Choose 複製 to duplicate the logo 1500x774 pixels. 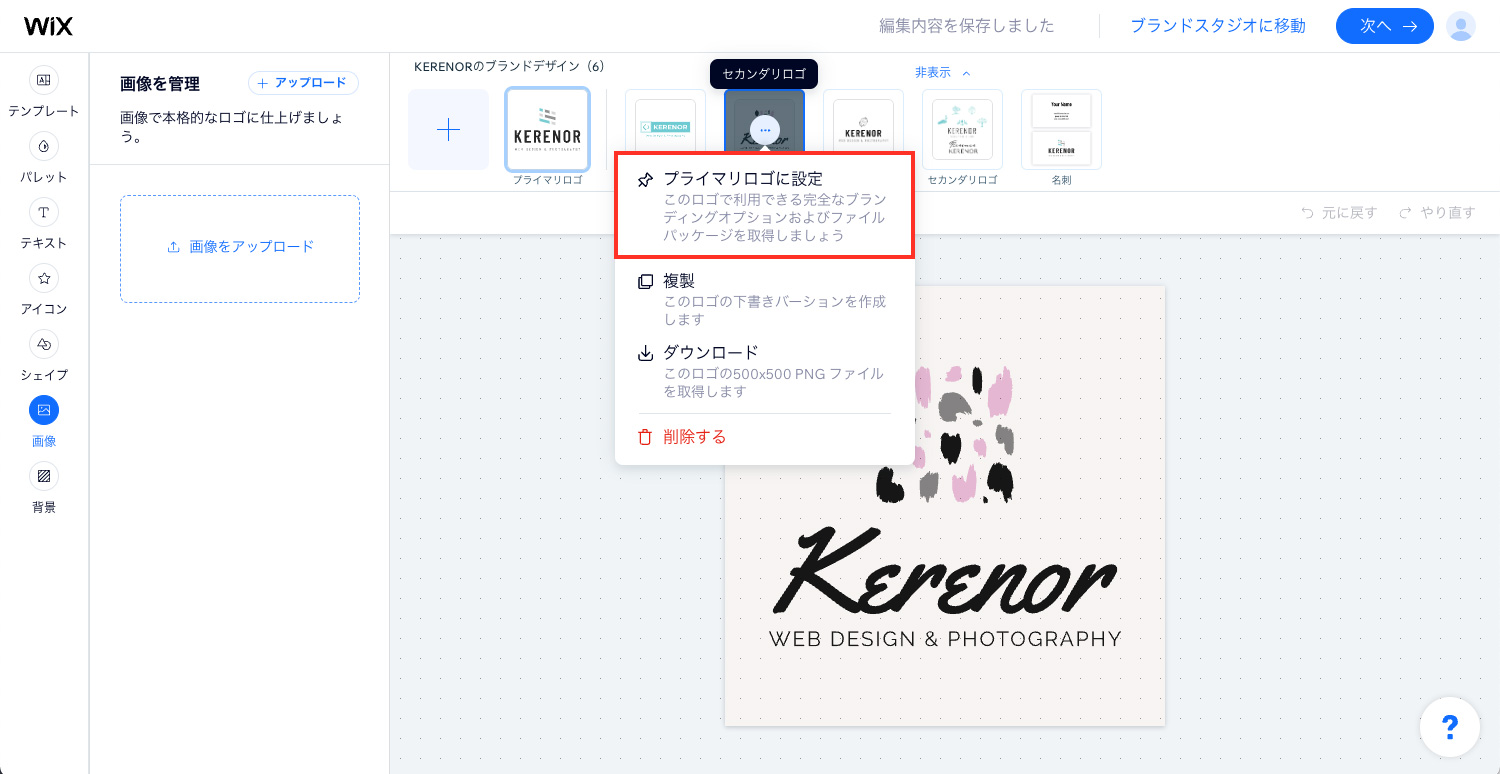764,299
